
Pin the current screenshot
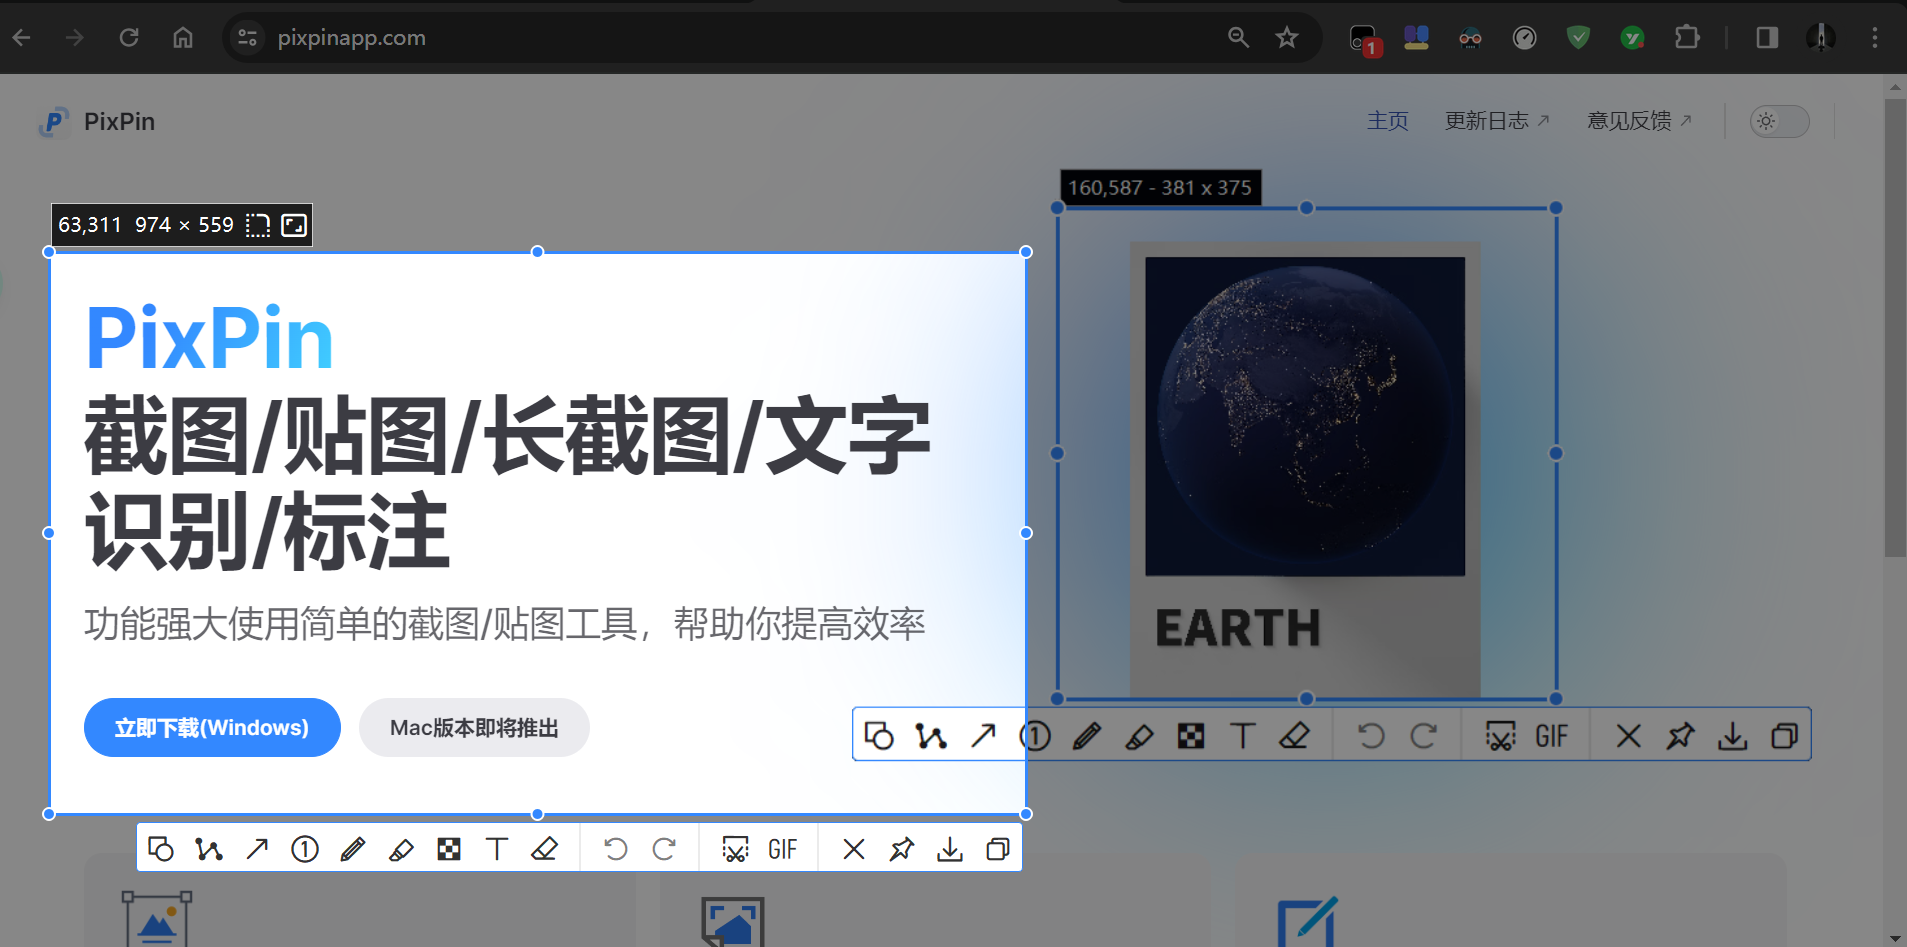tap(901, 848)
